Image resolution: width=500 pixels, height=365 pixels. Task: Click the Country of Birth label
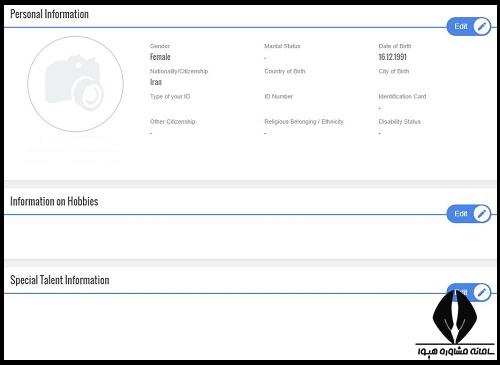tap(285, 71)
